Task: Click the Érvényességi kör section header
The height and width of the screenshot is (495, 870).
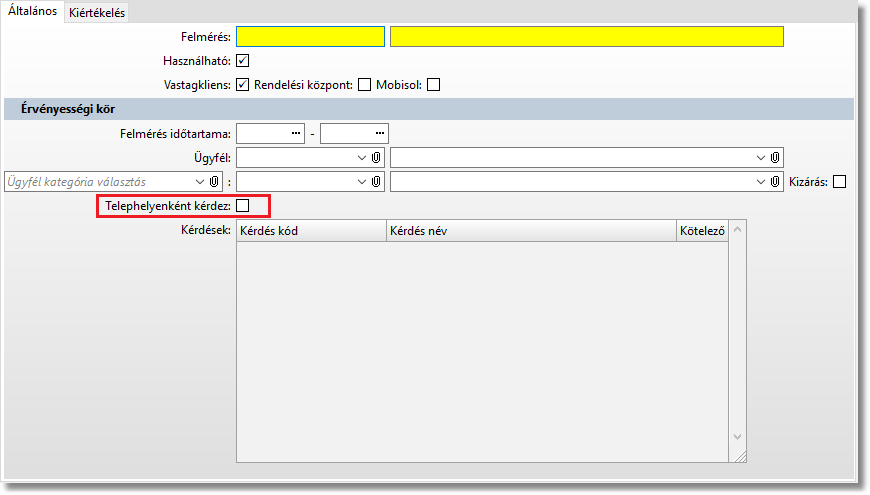Action: pos(428,109)
